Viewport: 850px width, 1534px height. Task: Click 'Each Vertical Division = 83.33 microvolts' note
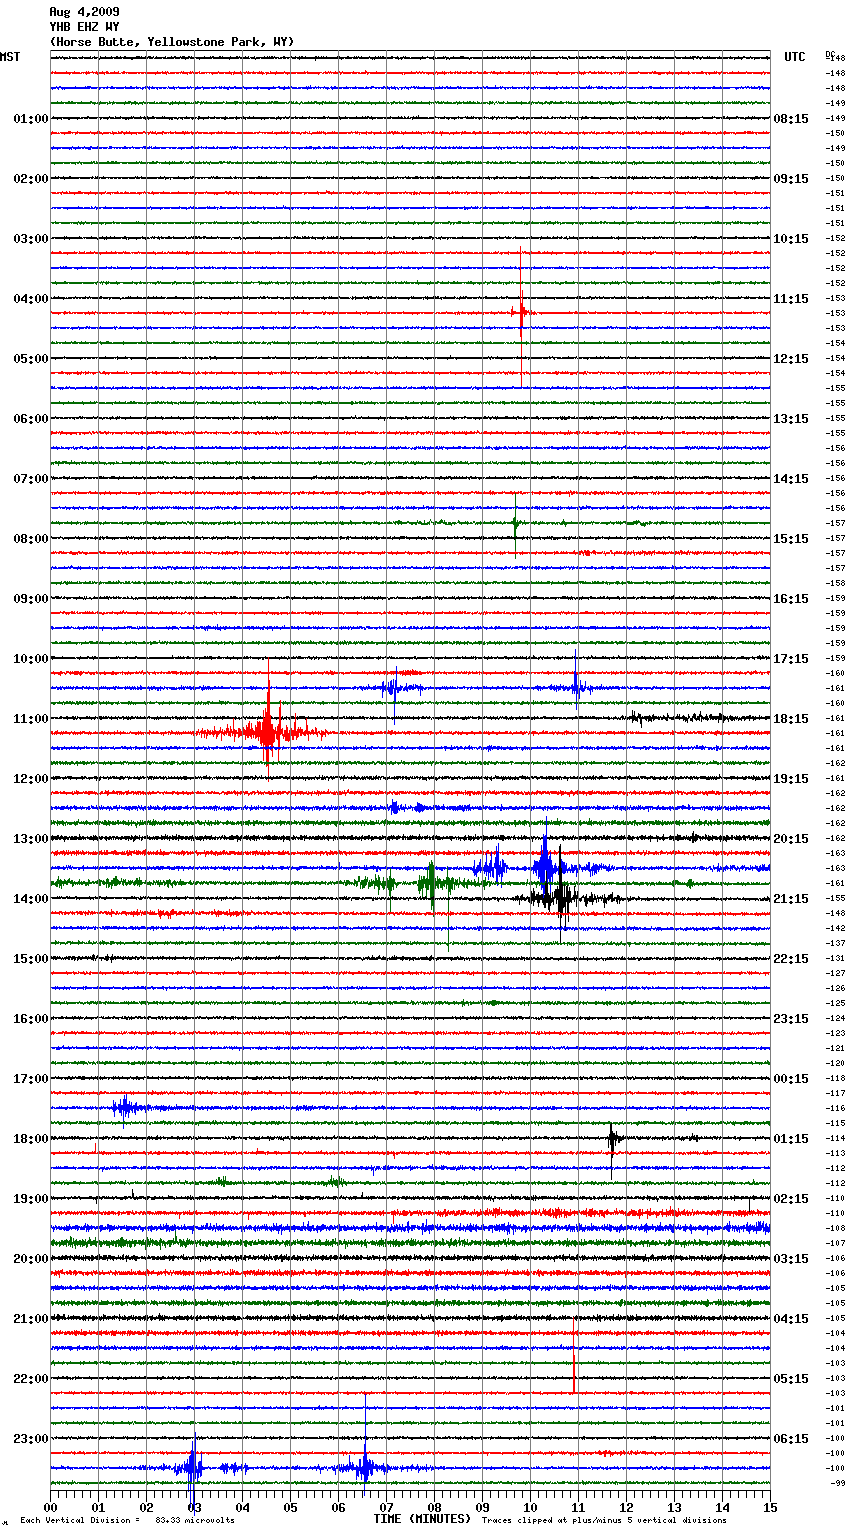pos(127,1520)
